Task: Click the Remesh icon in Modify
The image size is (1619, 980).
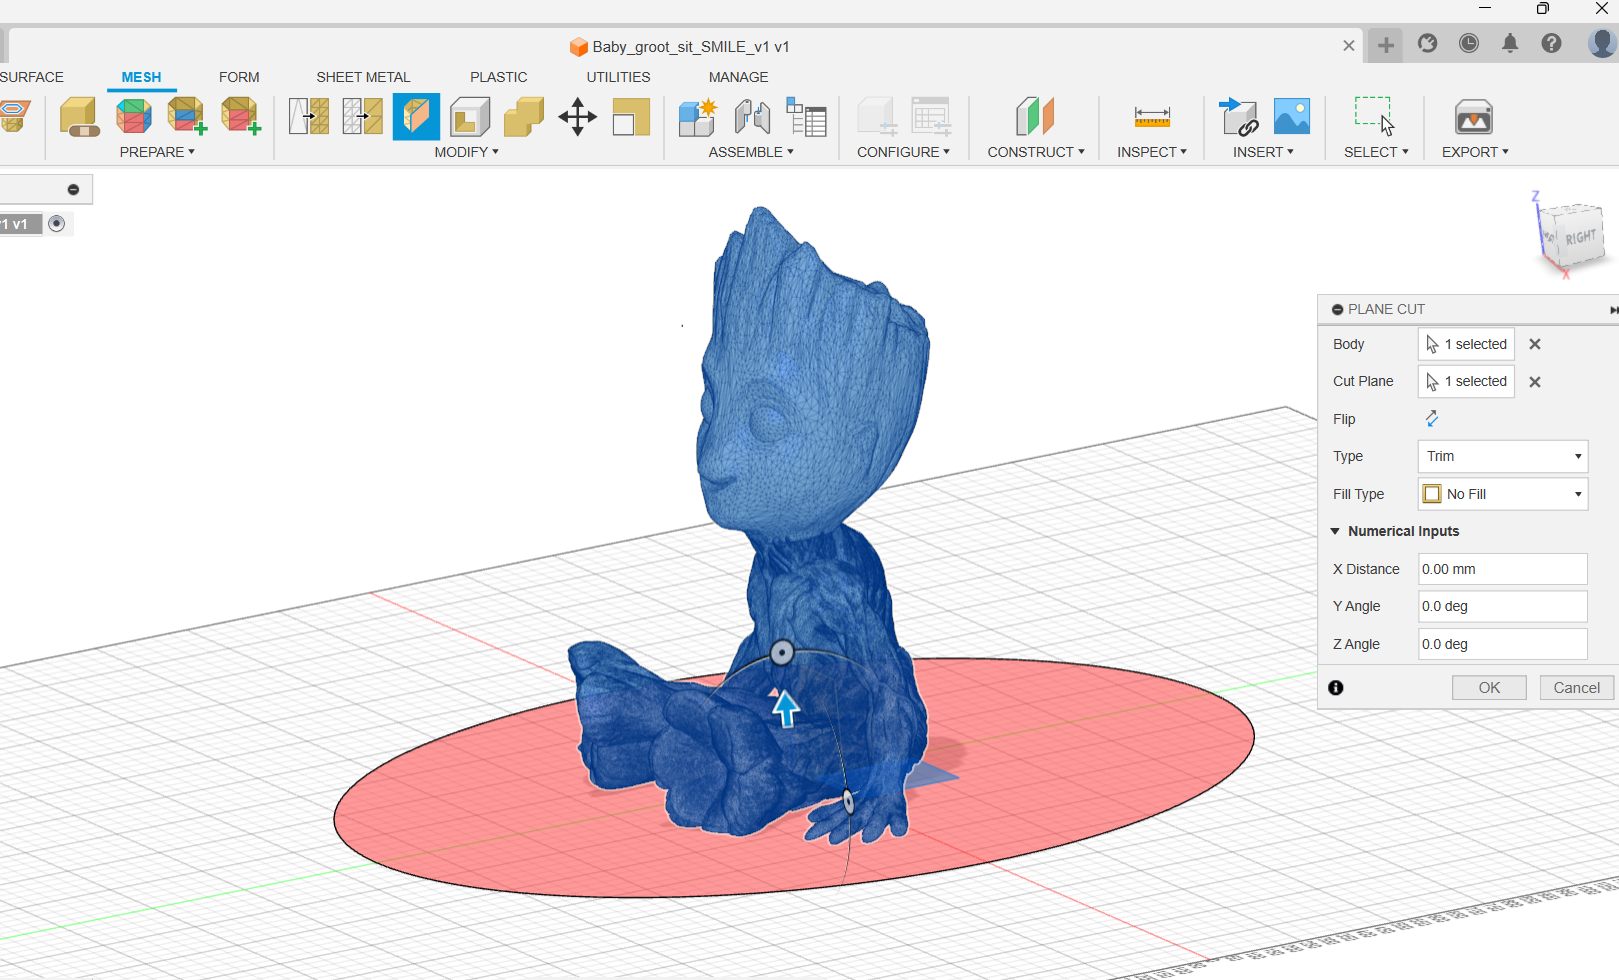Action: (309, 117)
